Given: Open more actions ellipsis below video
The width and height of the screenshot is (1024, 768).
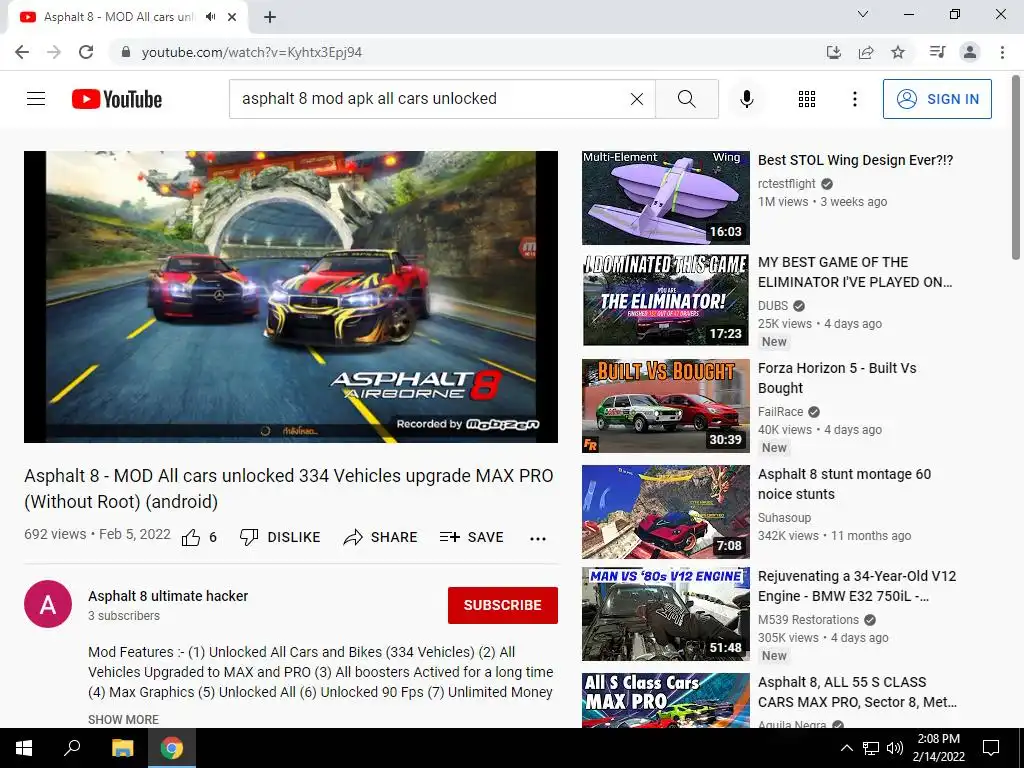Looking at the screenshot, I should pyautogui.click(x=537, y=539).
